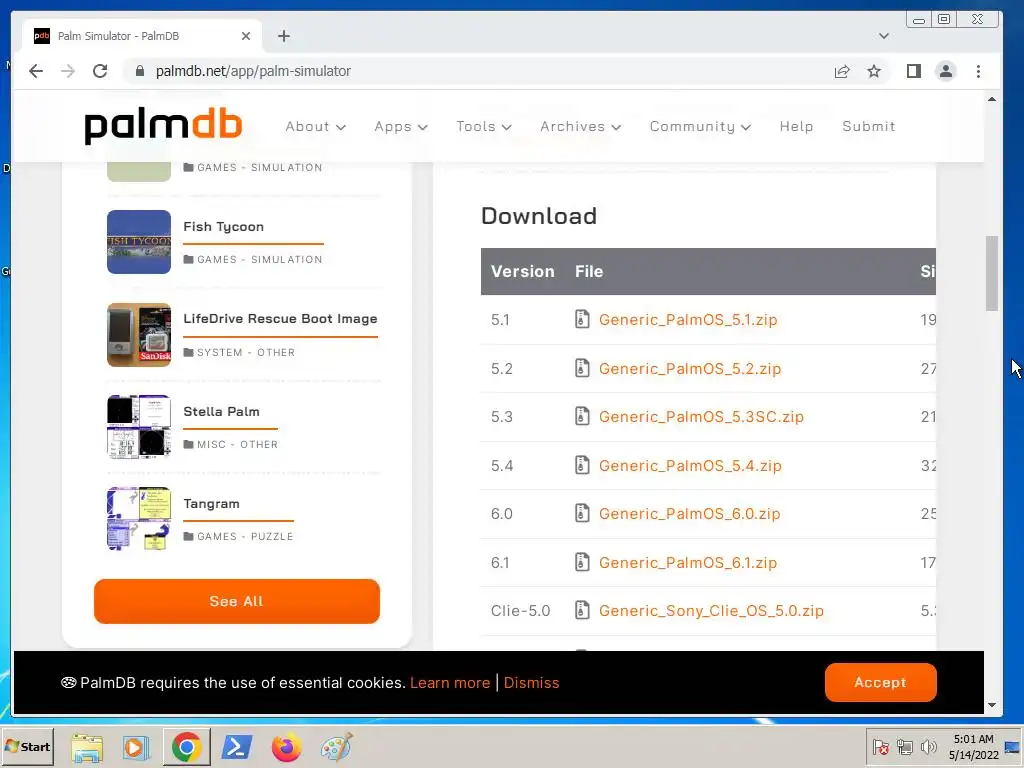The width and height of the screenshot is (1024, 768).
Task: Click the address bar URL
Action: pos(253,71)
